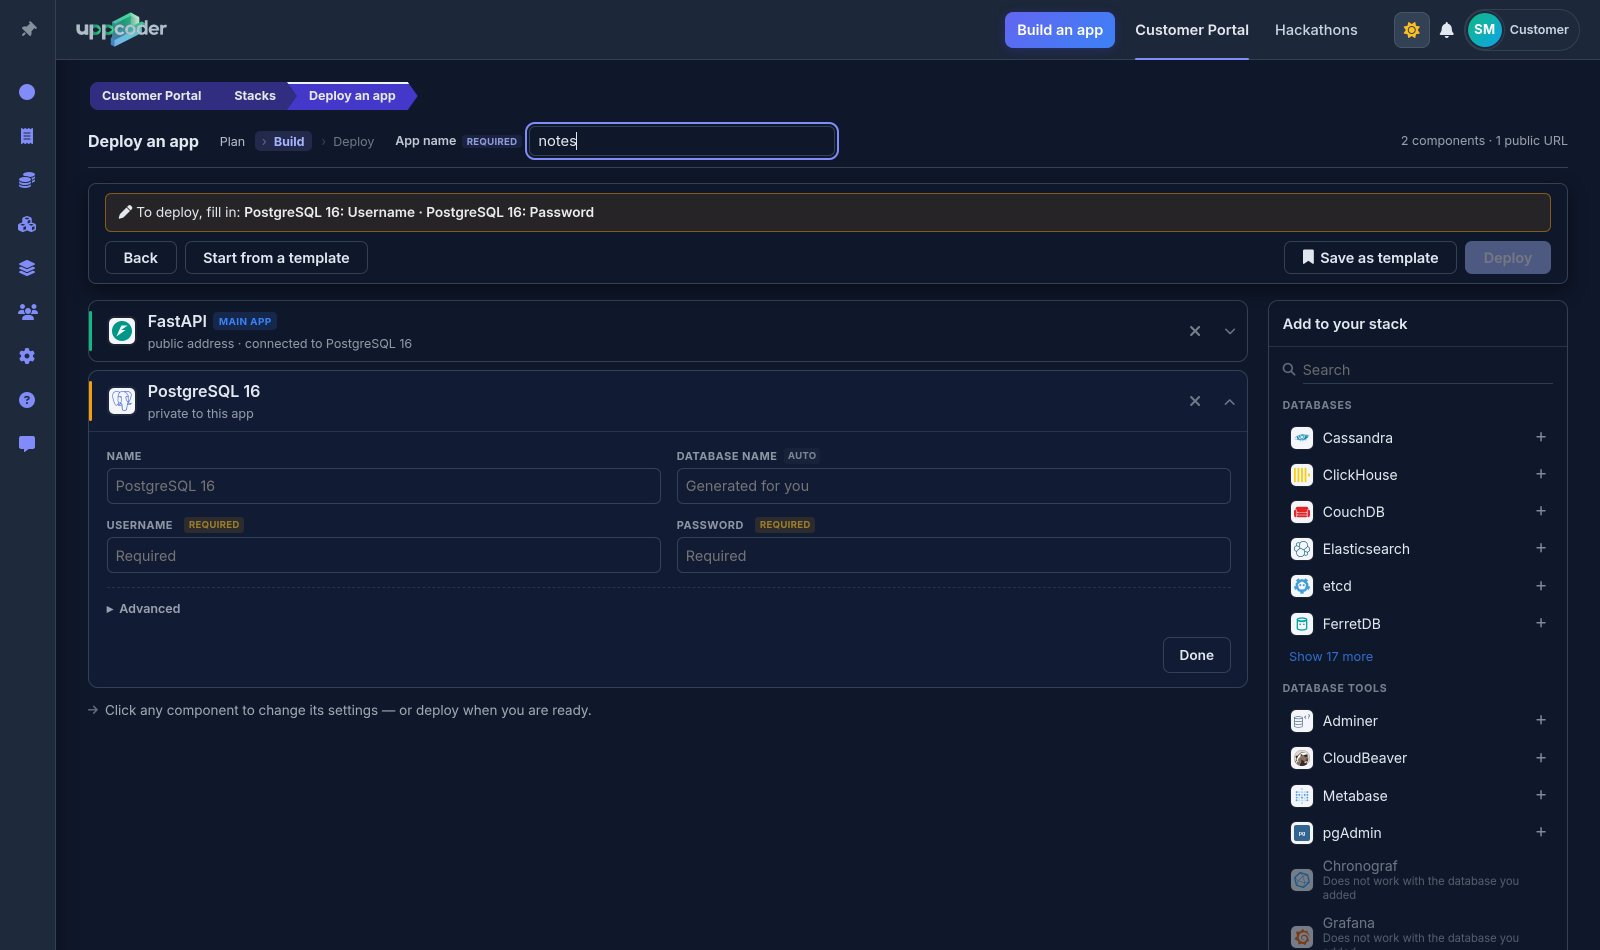Screen dimensions: 1600x950
Task: Expand the Advanced settings section
Action: (x=144, y=608)
